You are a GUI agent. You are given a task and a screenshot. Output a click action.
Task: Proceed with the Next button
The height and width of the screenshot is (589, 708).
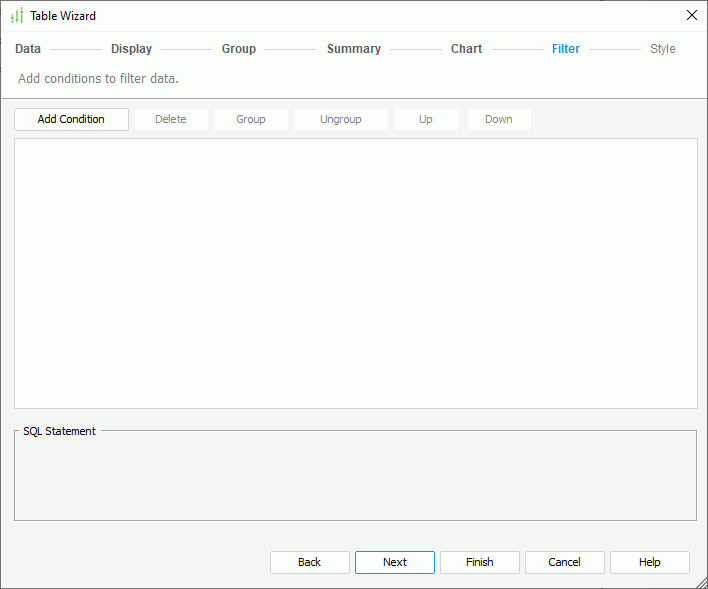(395, 562)
